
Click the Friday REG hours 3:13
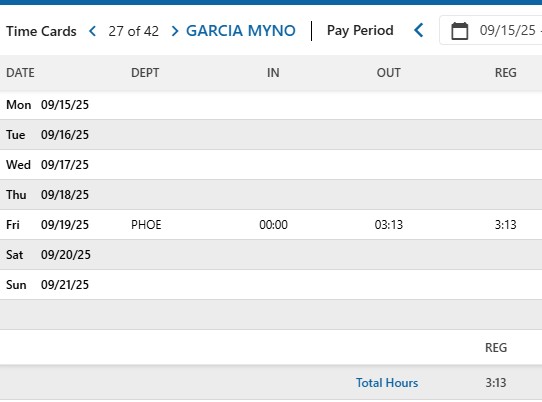(505, 225)
